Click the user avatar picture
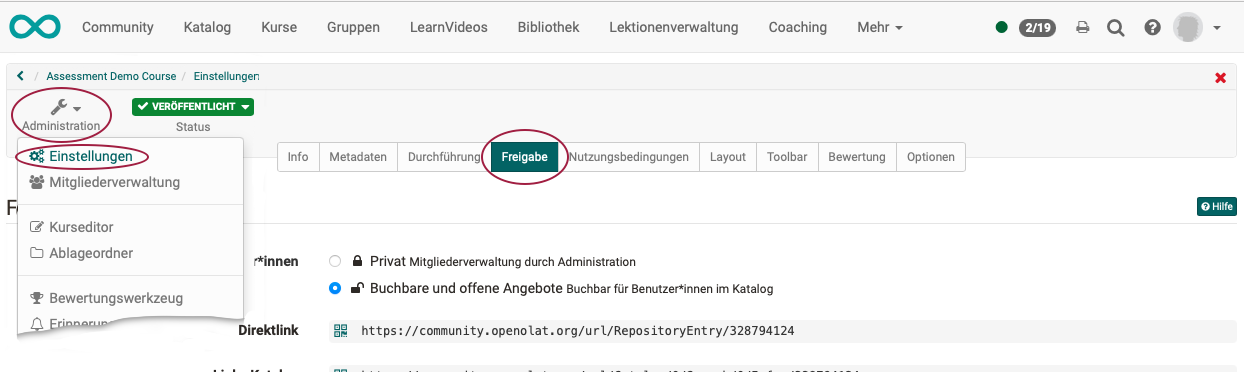Viewport: 1244px width, 372px height. point(1188,27)
